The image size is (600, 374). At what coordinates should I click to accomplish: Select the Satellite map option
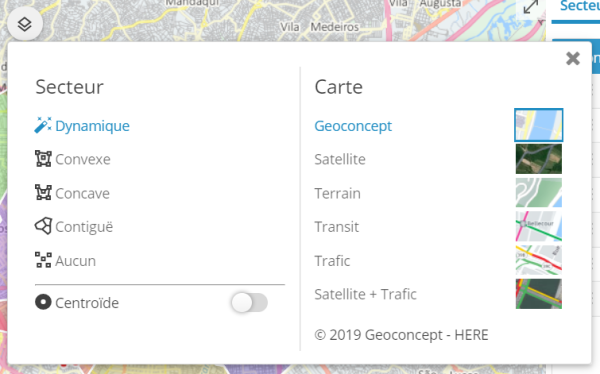pos(340,159)
